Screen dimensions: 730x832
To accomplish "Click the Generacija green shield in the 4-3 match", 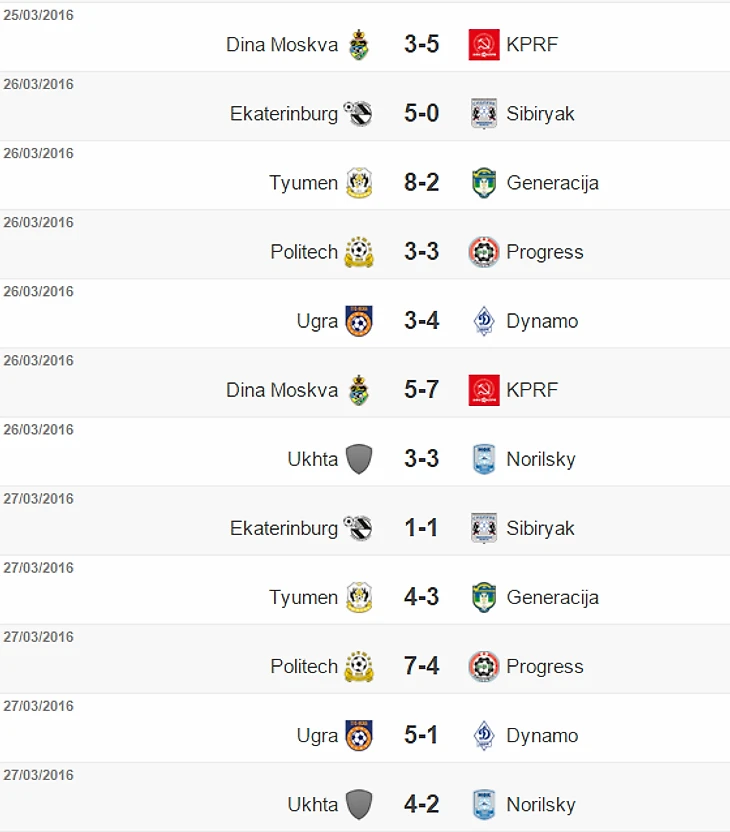I will [x=484, y=597].
